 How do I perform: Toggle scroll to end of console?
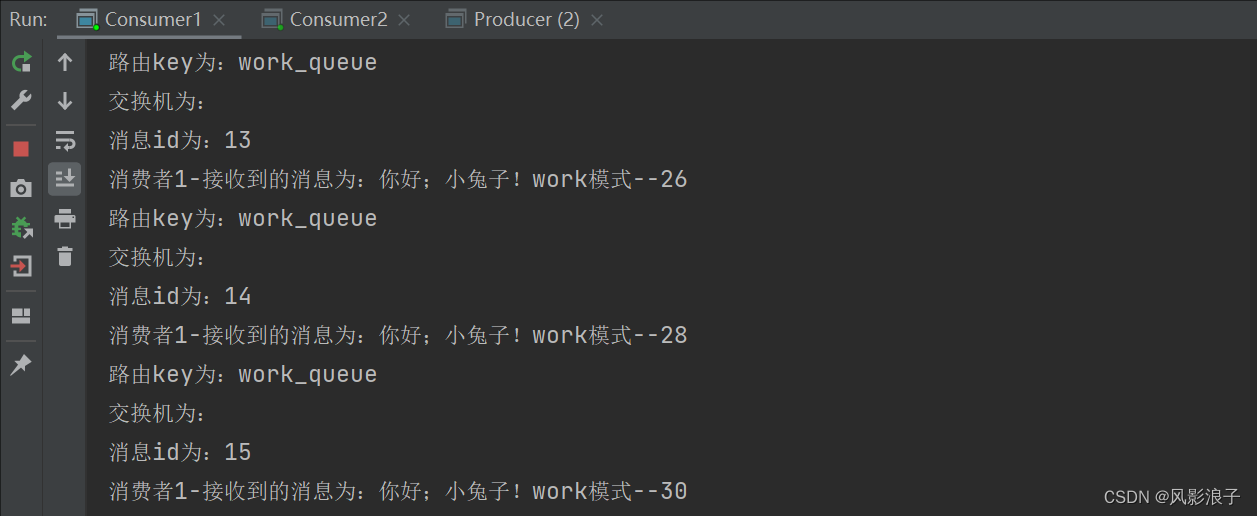[65, 179]
